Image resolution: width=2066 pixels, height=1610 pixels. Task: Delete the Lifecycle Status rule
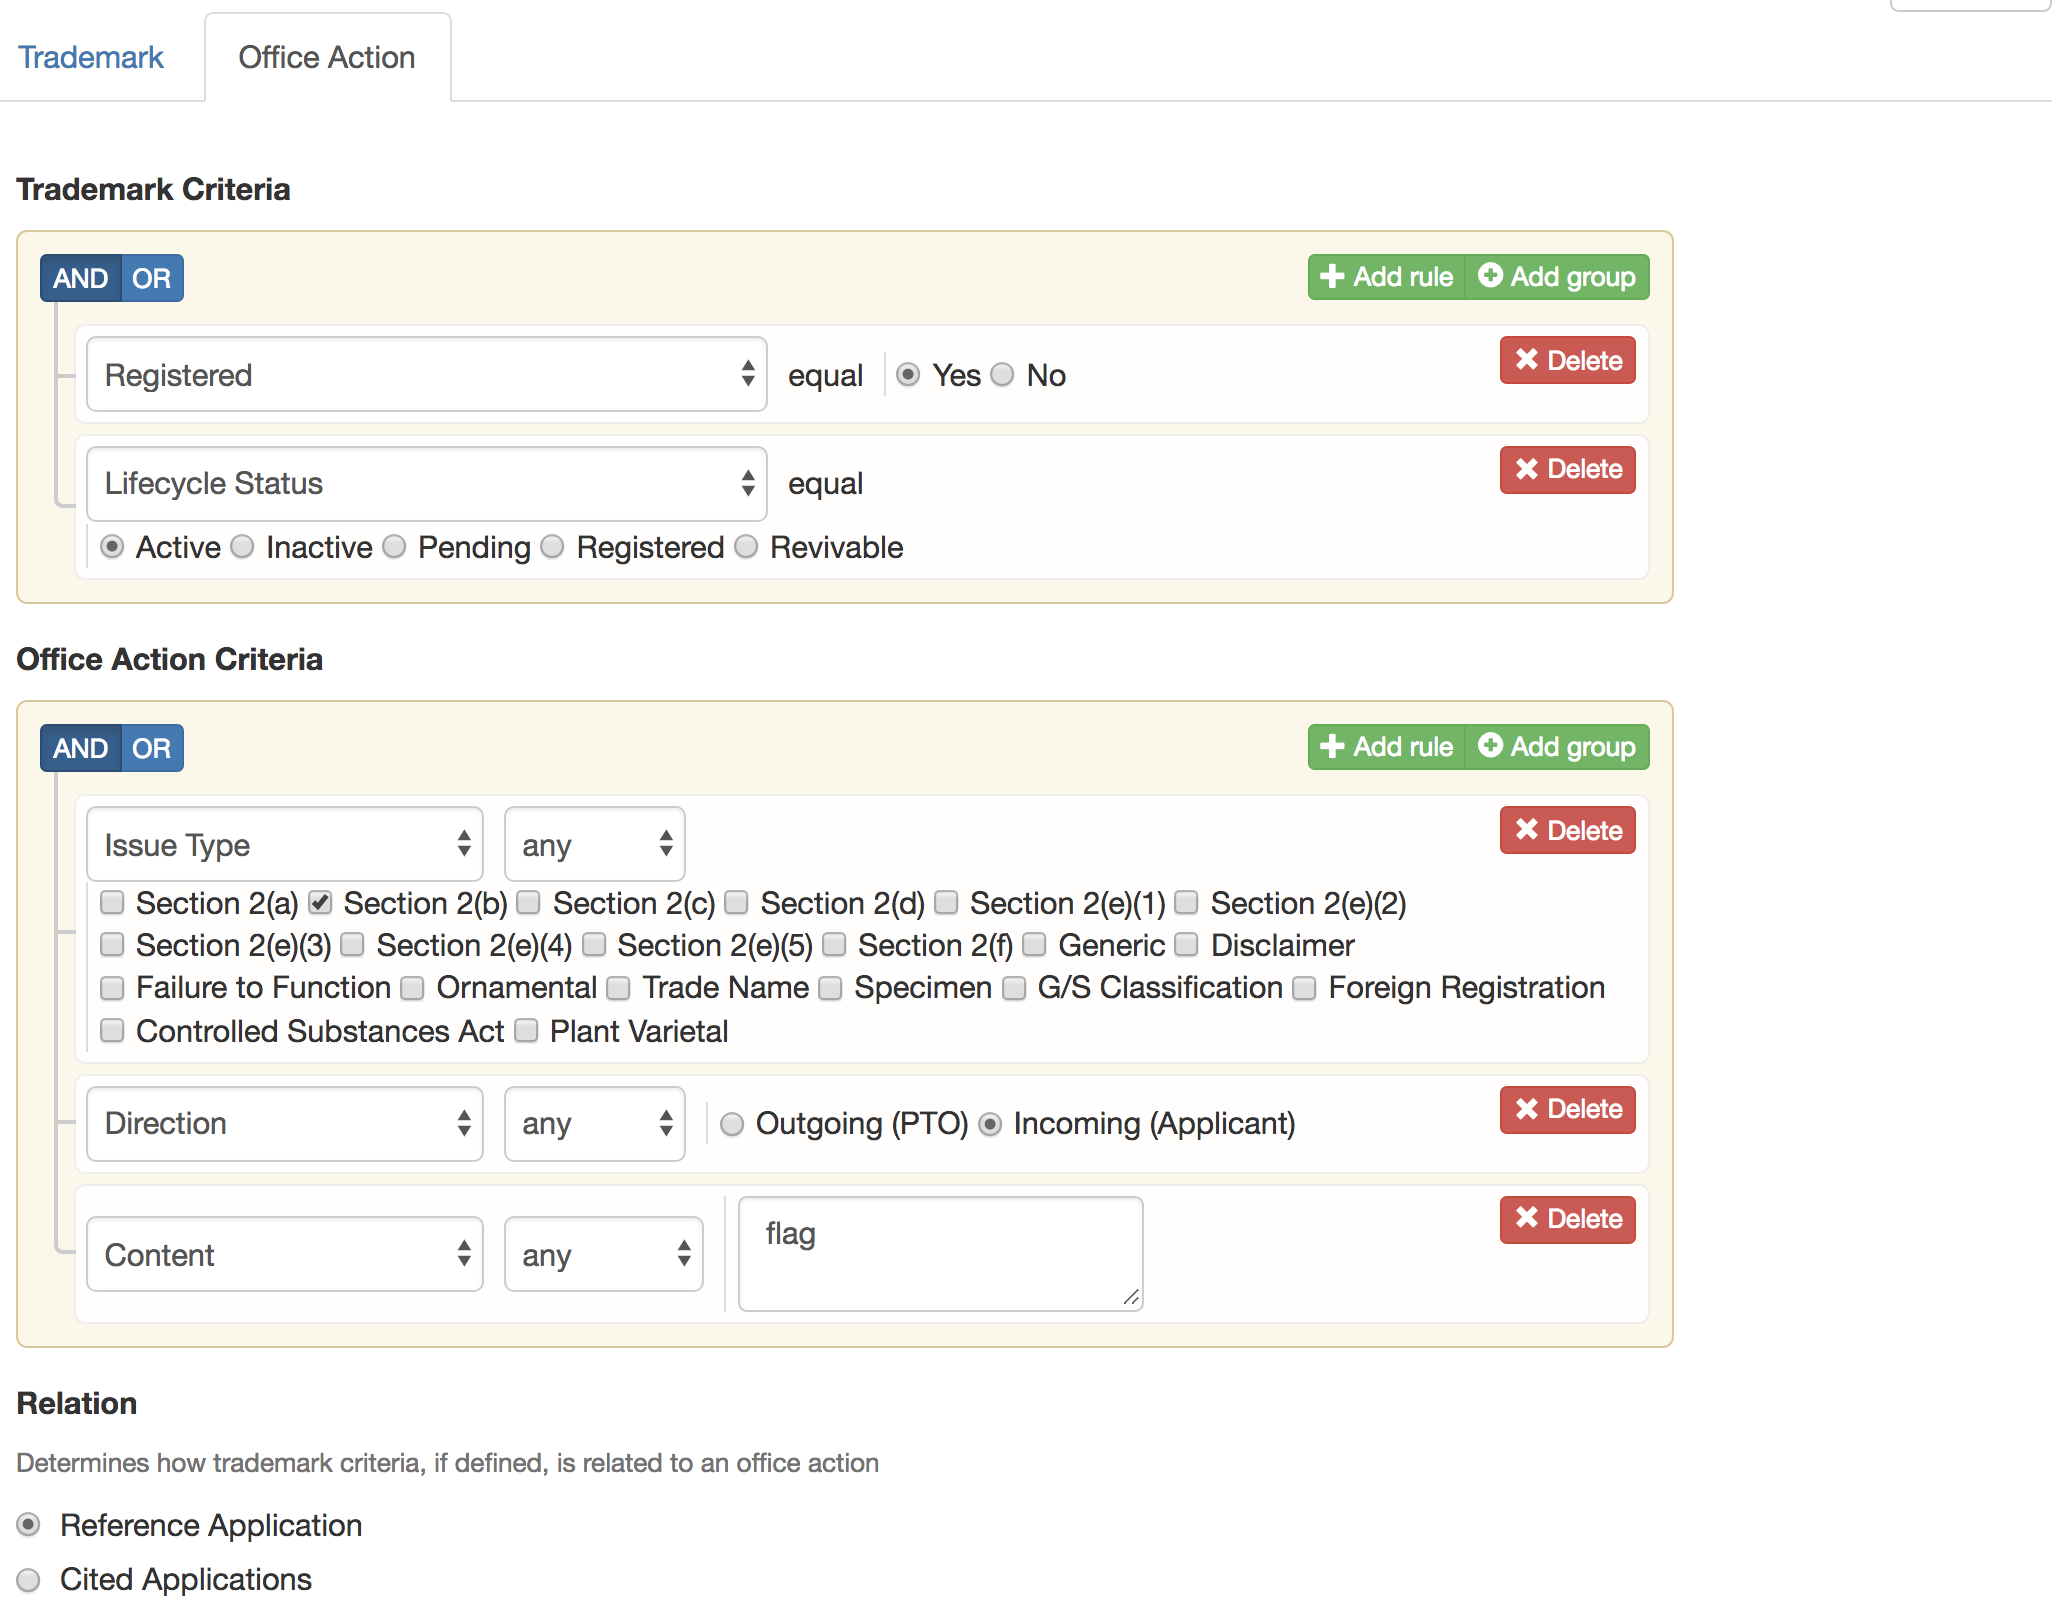(1567, 469)
